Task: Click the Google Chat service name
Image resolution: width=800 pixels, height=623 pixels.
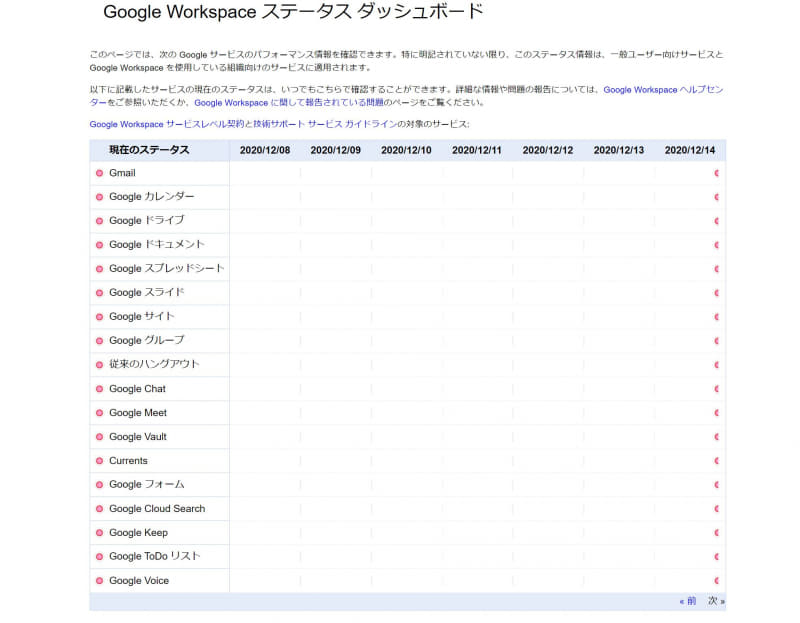Action: [137, 389]
